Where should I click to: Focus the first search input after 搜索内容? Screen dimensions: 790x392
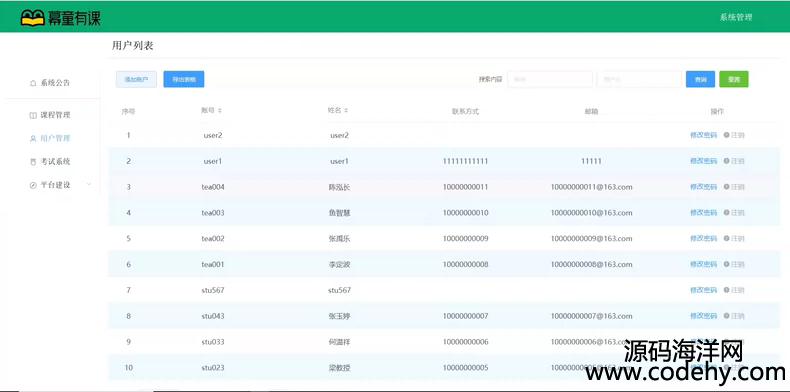(550, 79)
